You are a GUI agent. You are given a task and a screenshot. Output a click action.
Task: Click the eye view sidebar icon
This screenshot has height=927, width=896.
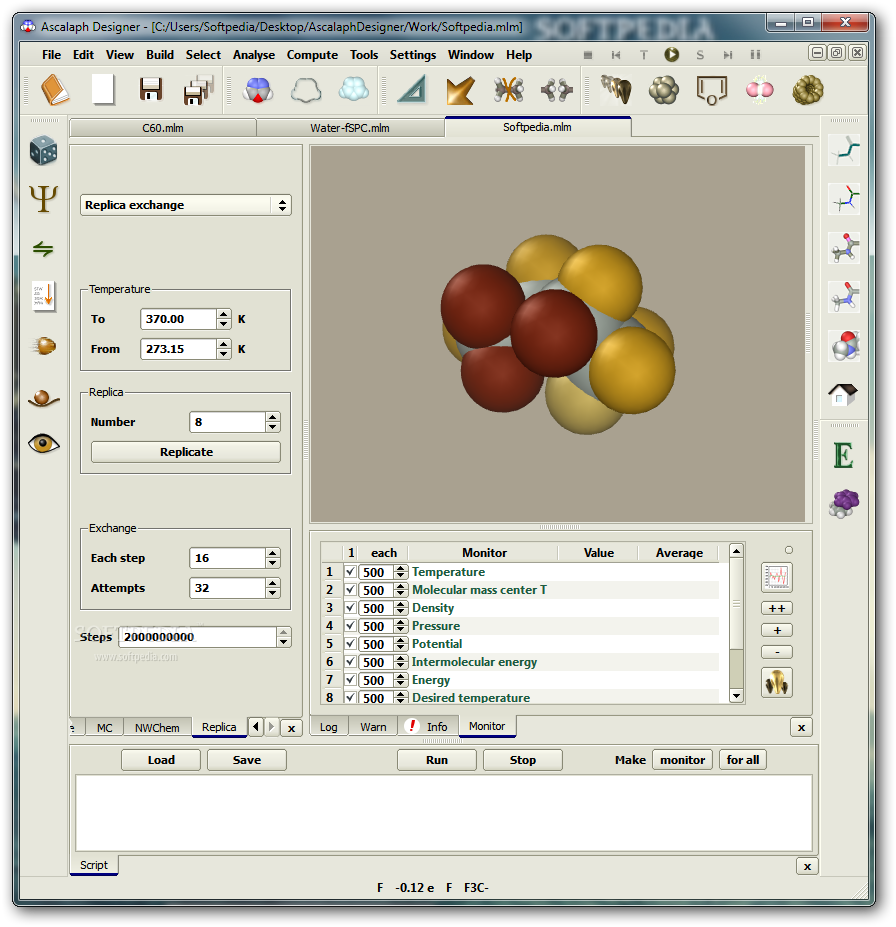click(x=44, y=443)
